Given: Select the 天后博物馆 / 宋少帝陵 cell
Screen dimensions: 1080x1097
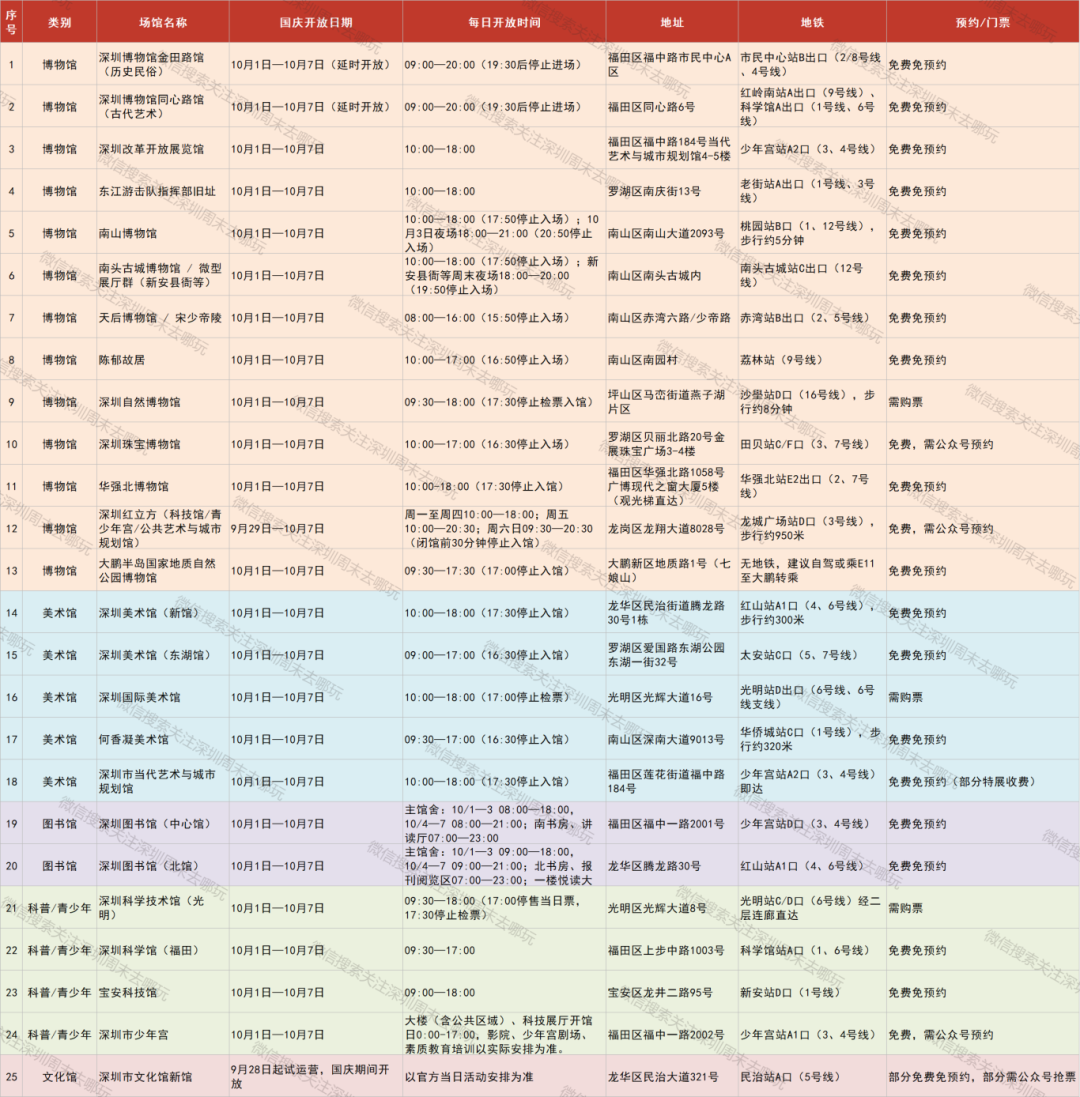Looking at the screenshot, I should (x=162, y=318).
